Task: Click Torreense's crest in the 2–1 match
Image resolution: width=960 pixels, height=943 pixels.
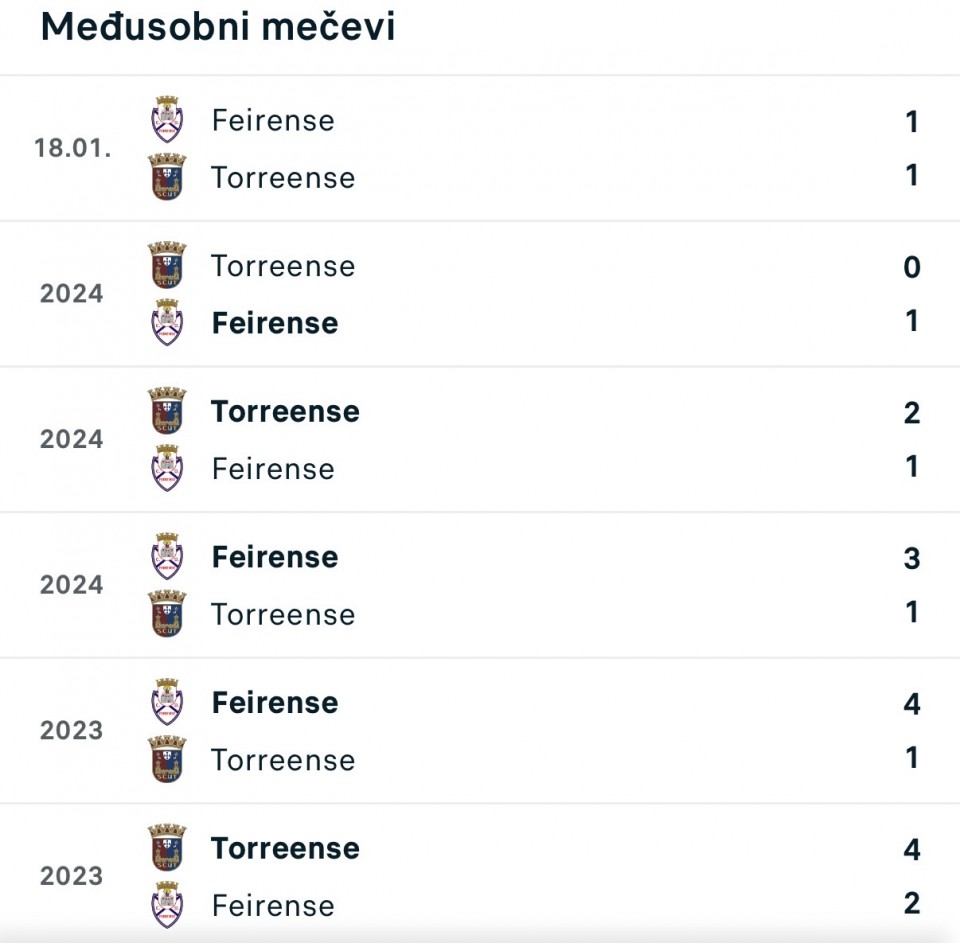Action: [167, 411]
